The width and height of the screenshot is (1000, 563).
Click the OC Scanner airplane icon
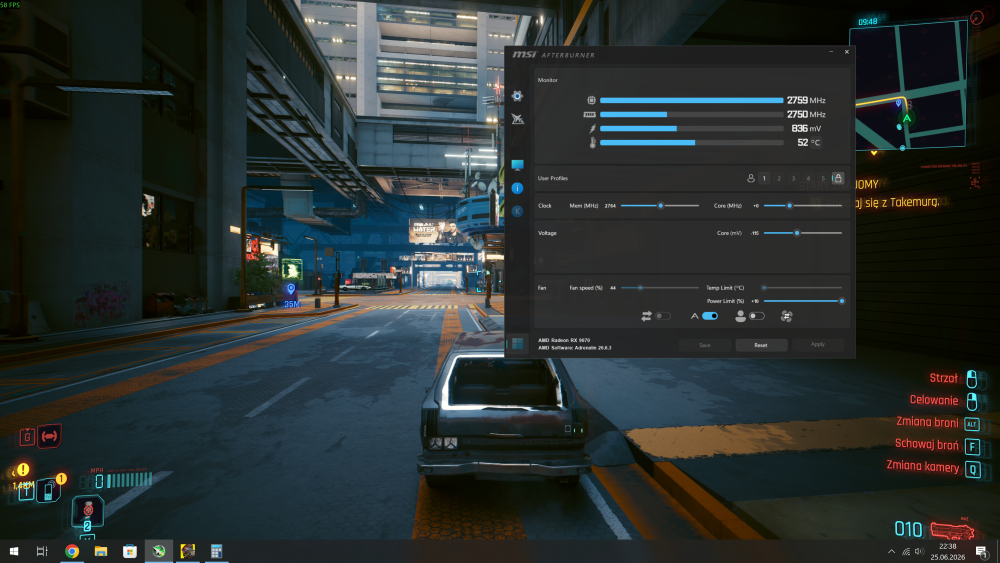tap(517, 119)
